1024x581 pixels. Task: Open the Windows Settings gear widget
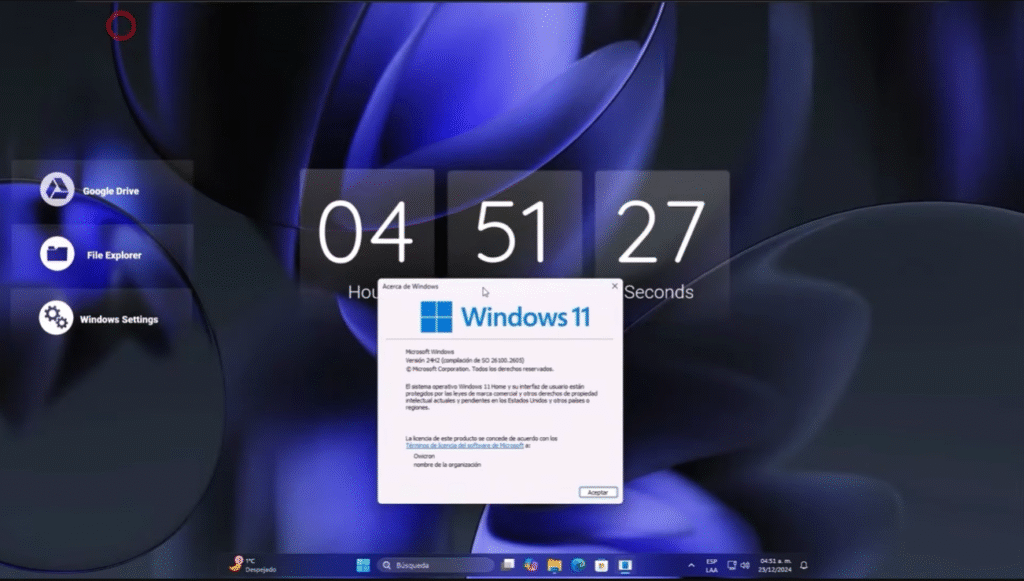pos(56,318)
